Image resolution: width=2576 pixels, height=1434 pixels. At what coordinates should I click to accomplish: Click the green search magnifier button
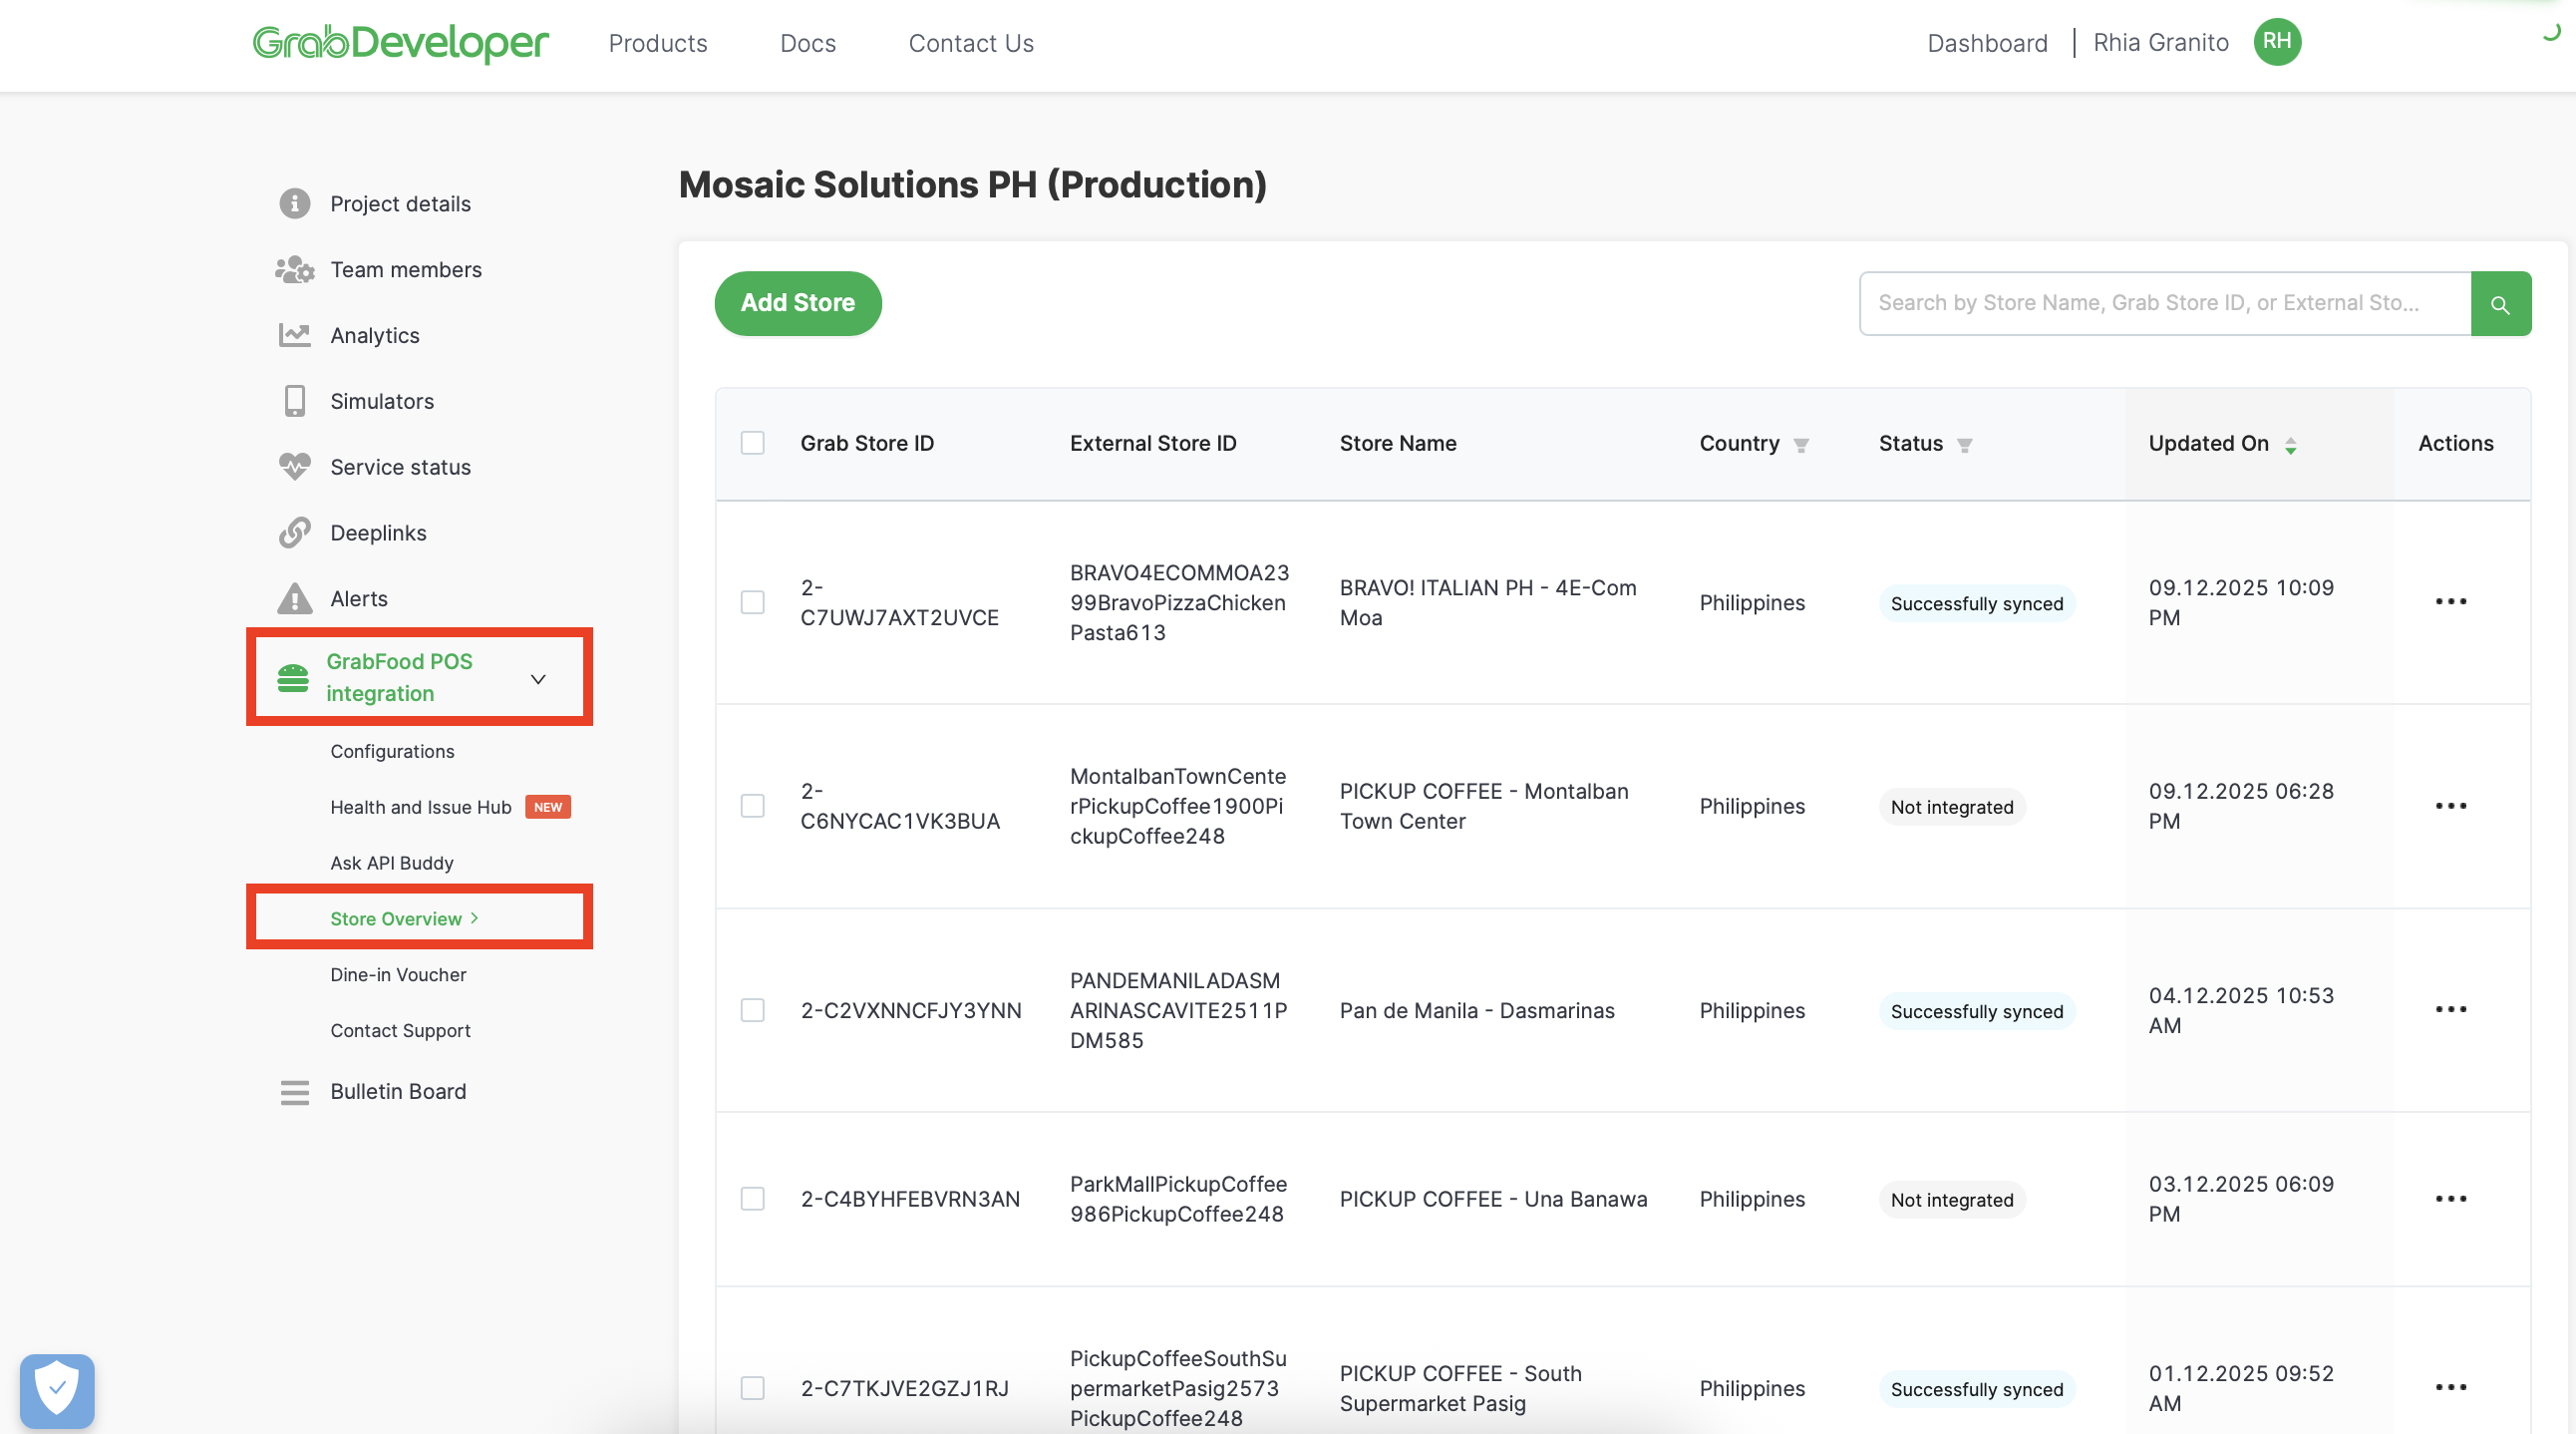(x=2499, y=304)
